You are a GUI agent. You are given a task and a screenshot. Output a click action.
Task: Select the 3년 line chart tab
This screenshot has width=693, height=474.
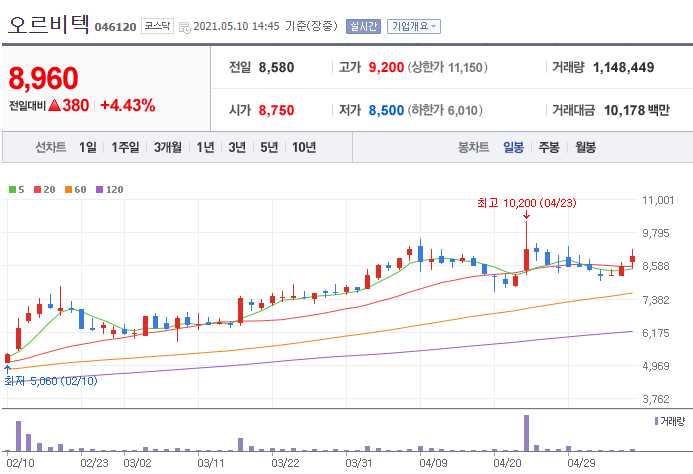pos(237,147)
